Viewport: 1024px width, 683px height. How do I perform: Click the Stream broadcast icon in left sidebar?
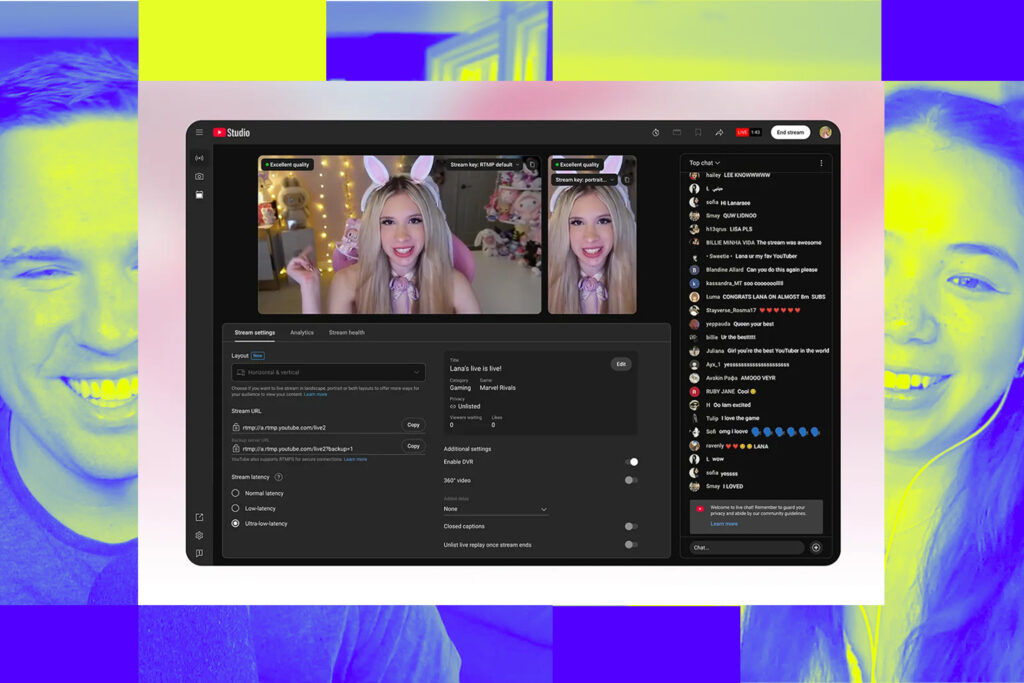click(199, 158)
